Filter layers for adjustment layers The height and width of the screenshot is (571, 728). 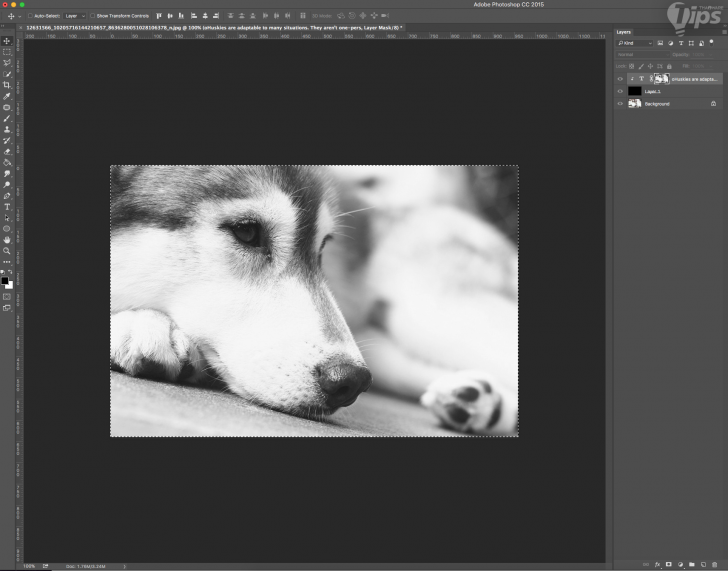click(x=670, y=43)
